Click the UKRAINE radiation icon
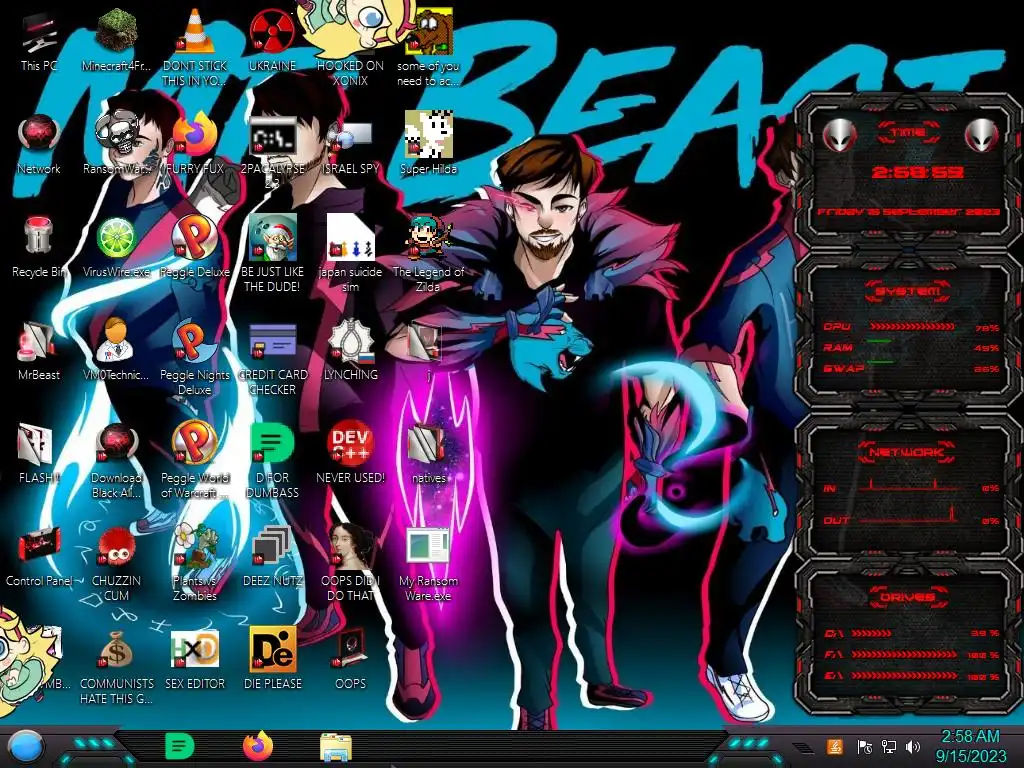This screenshot has width=1024, height=768. [272, 32]
